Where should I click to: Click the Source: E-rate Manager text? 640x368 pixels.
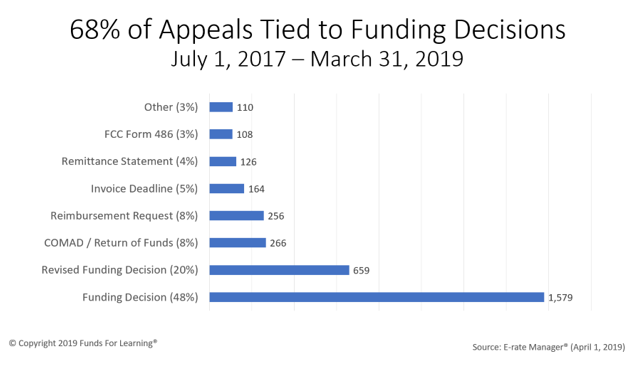[x=549, y=347]
